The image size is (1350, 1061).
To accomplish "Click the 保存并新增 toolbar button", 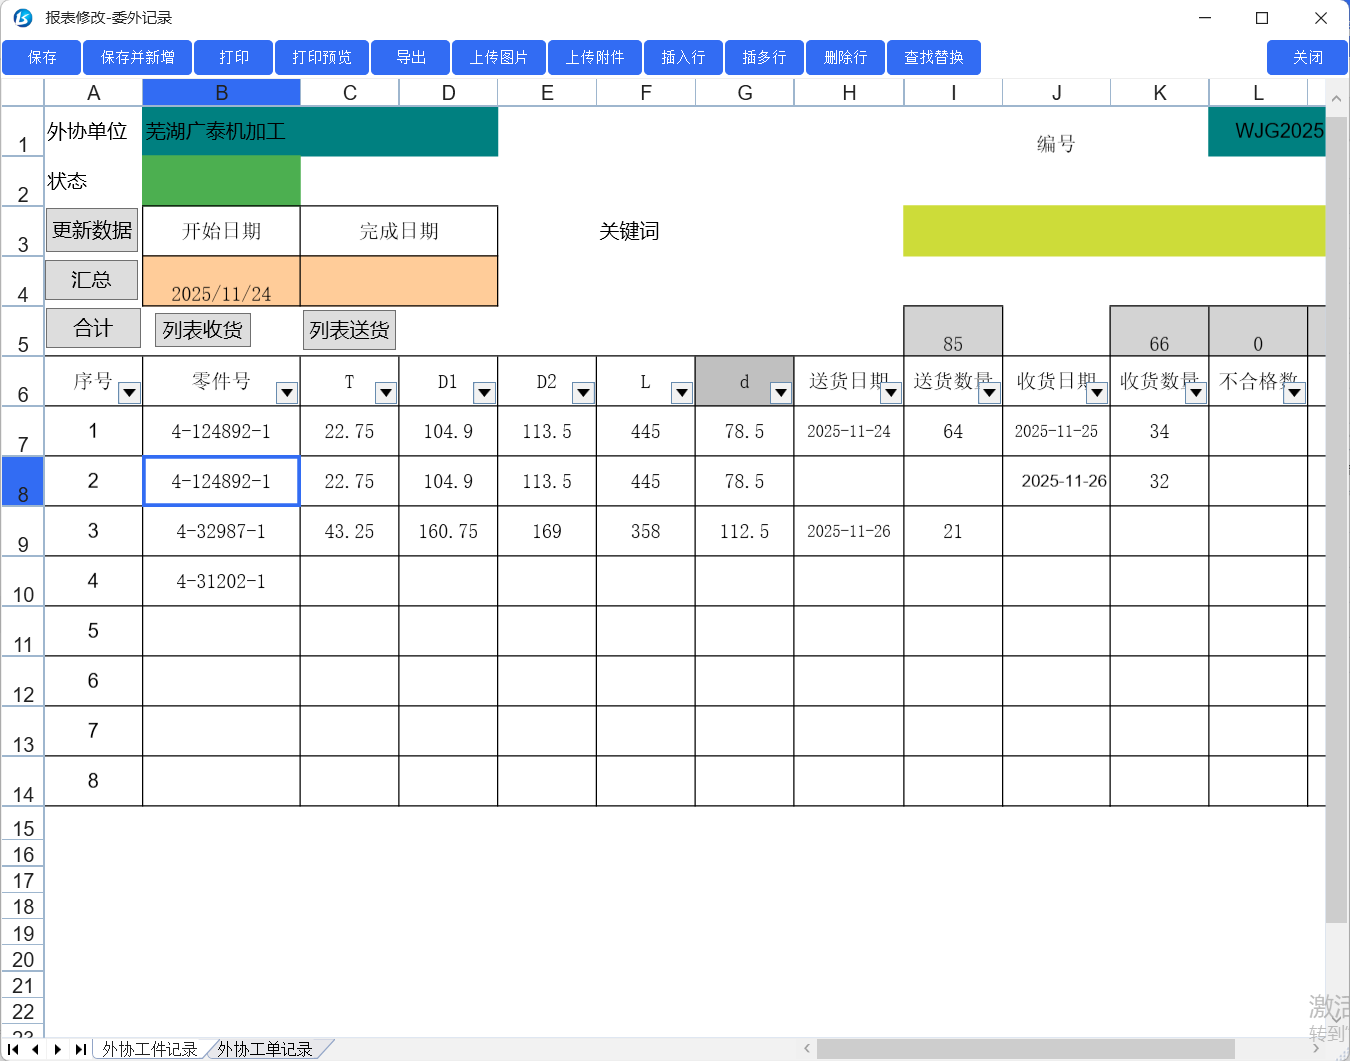I will click(137, 58).
